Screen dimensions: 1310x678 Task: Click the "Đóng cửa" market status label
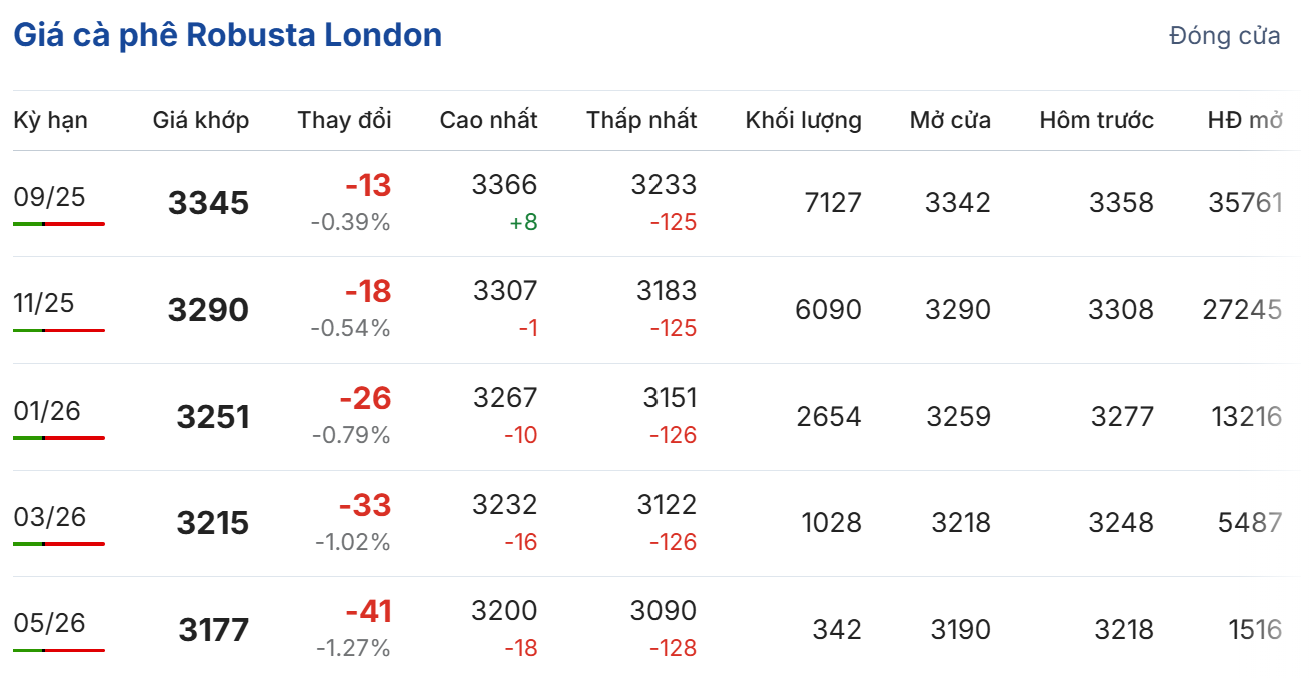1224,36
